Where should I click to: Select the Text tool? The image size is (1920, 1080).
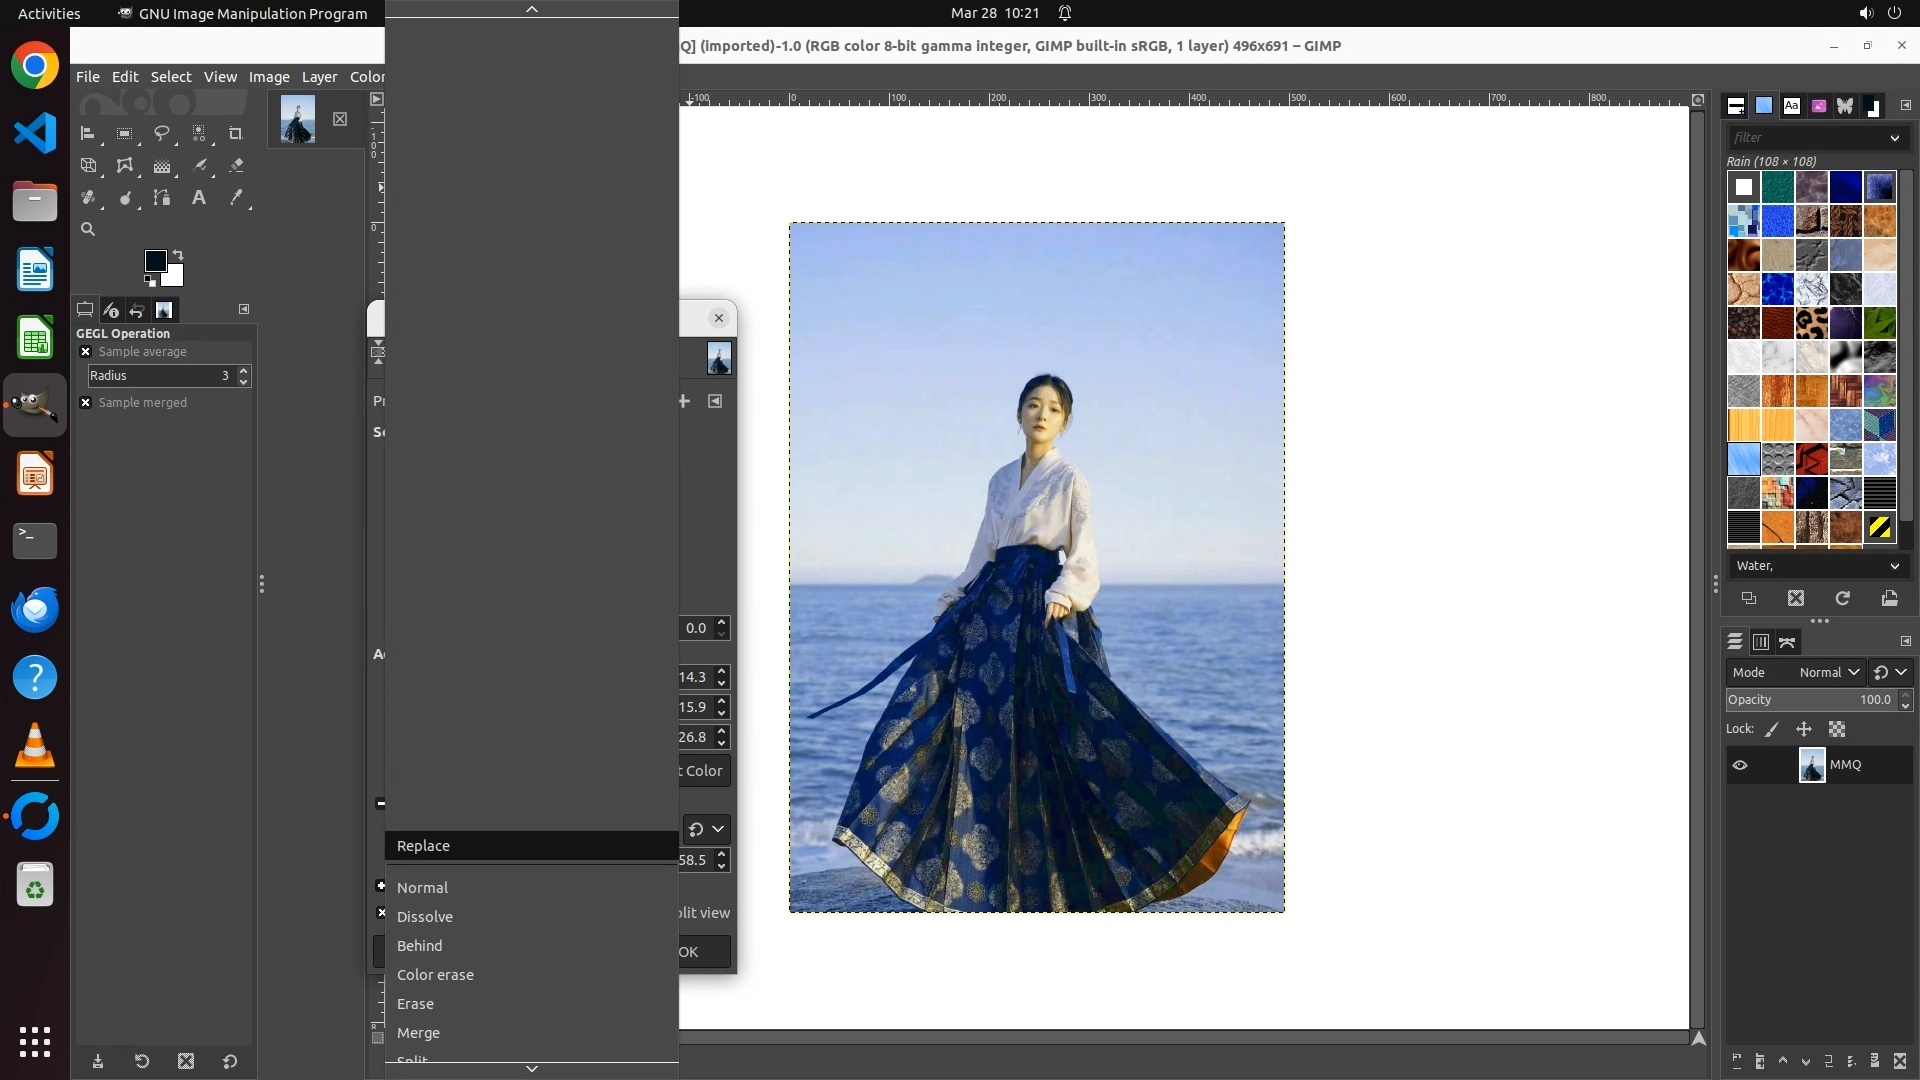click(x=199, y=198)
